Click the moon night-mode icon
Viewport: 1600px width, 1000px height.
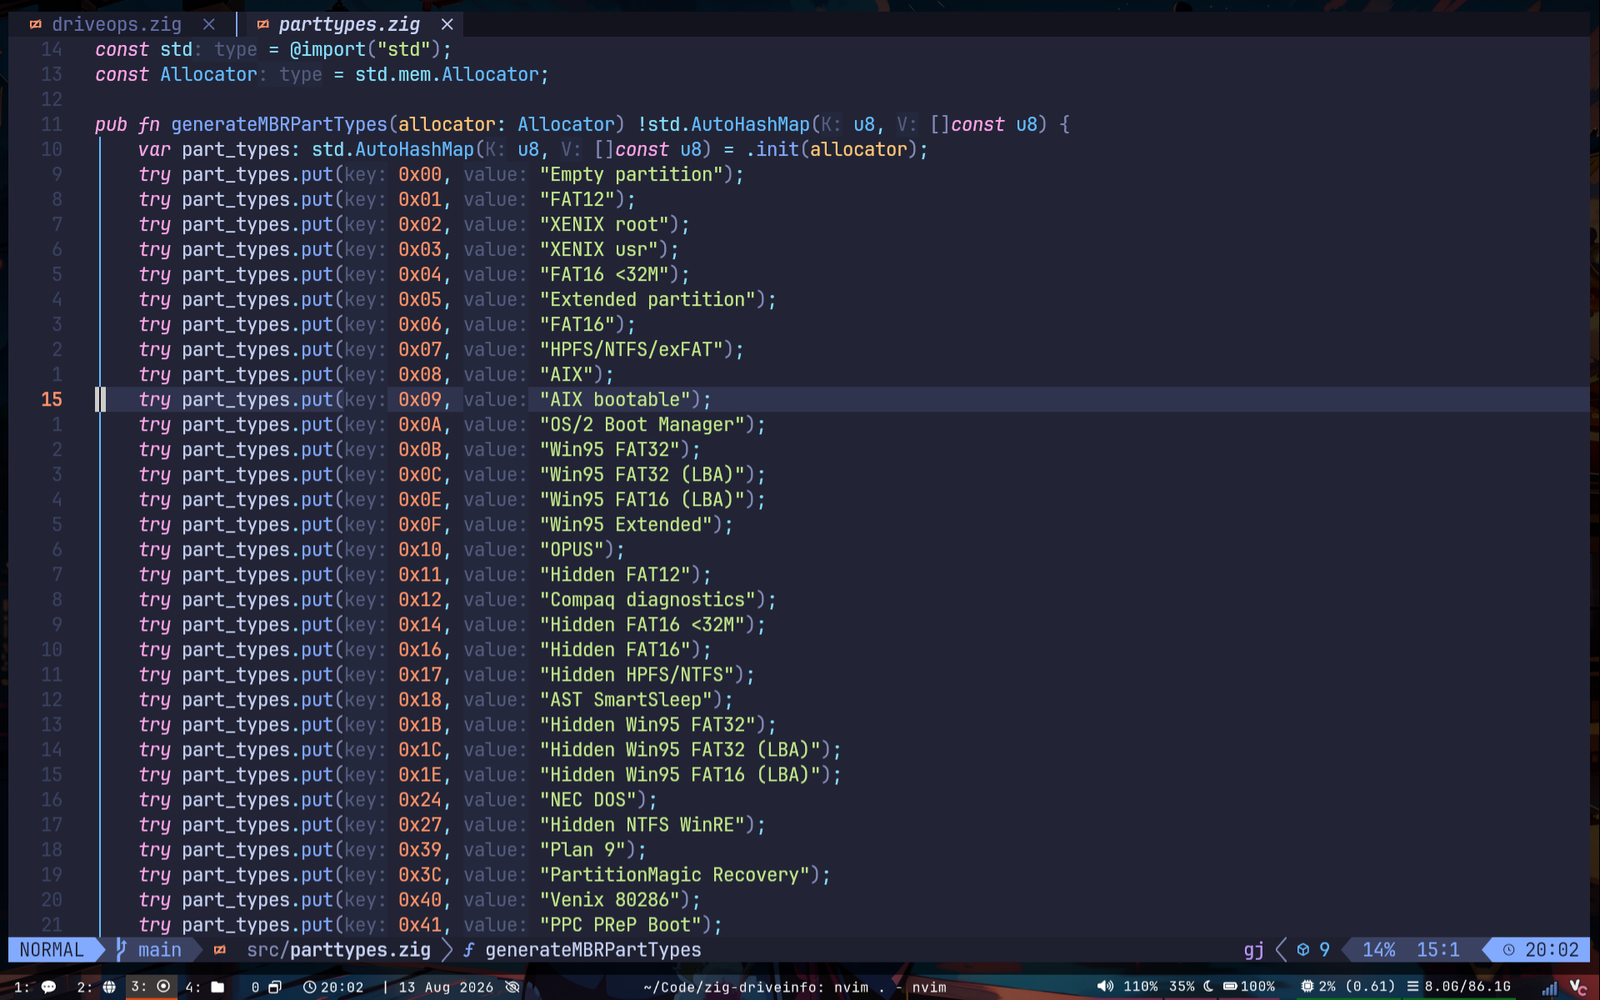pos(1208,986)
